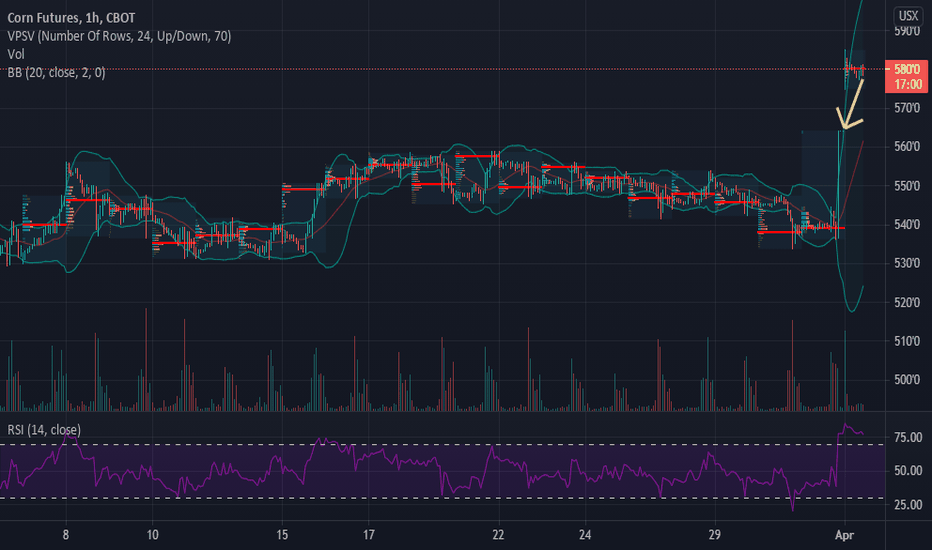The image size is (932, 550).
Task: Click the BB (20, close, 2, 0) legend
Action: coord(56,73)
